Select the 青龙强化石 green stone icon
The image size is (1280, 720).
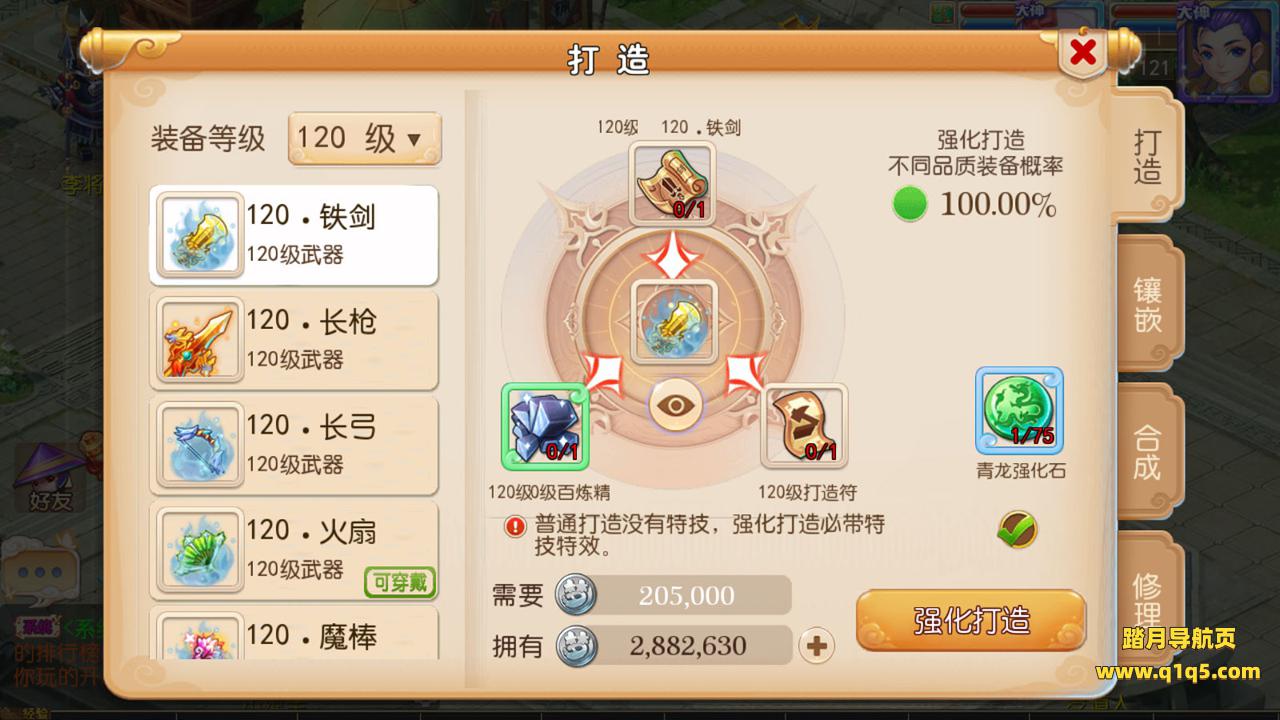(1019, 410)
